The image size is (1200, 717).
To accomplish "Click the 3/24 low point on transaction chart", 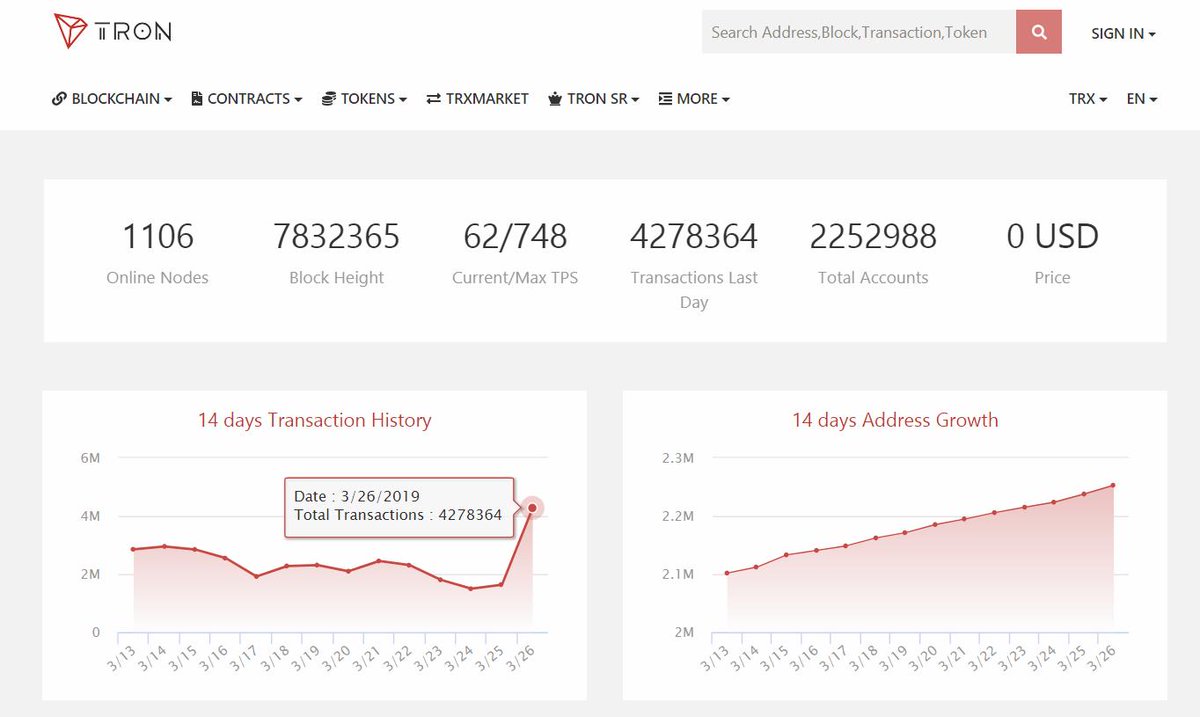I will [471, 588].
